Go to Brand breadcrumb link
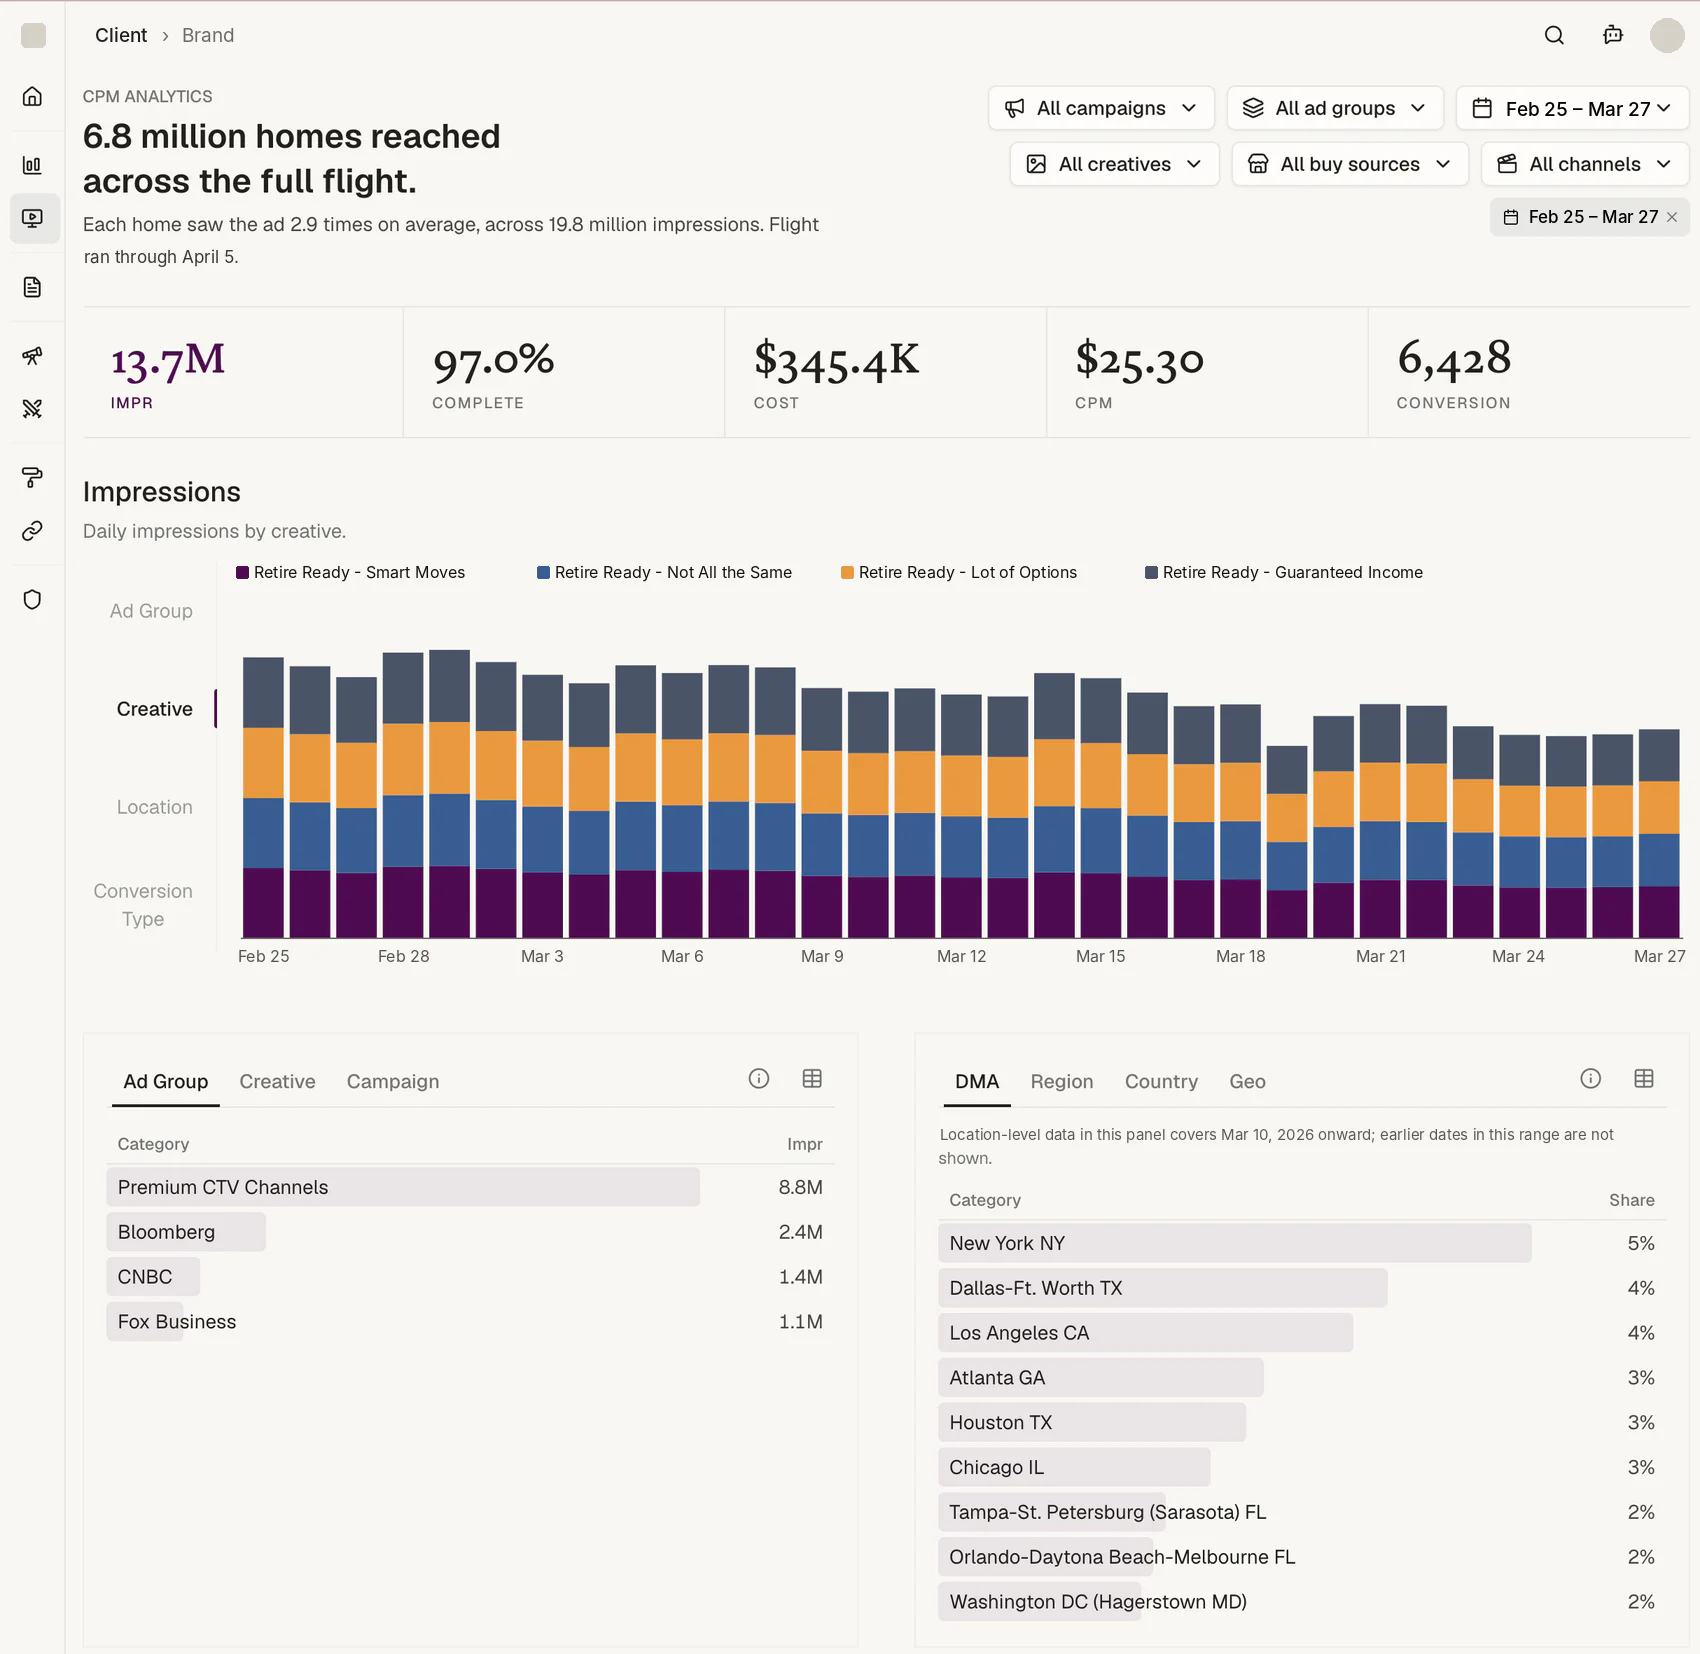1700x1654 pixels. pyautogui.click(x=208, y=35)
